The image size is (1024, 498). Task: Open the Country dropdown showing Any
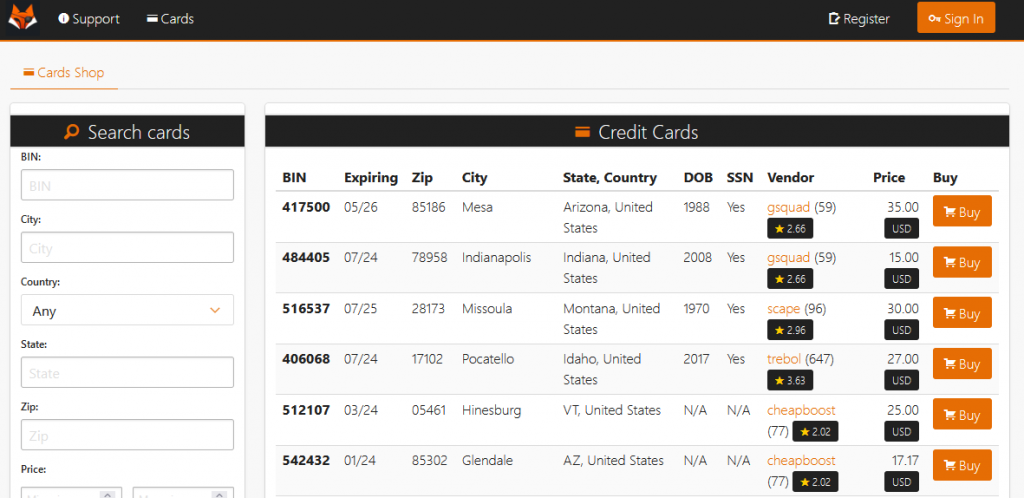pyautogui.click(x=127, y=310)
